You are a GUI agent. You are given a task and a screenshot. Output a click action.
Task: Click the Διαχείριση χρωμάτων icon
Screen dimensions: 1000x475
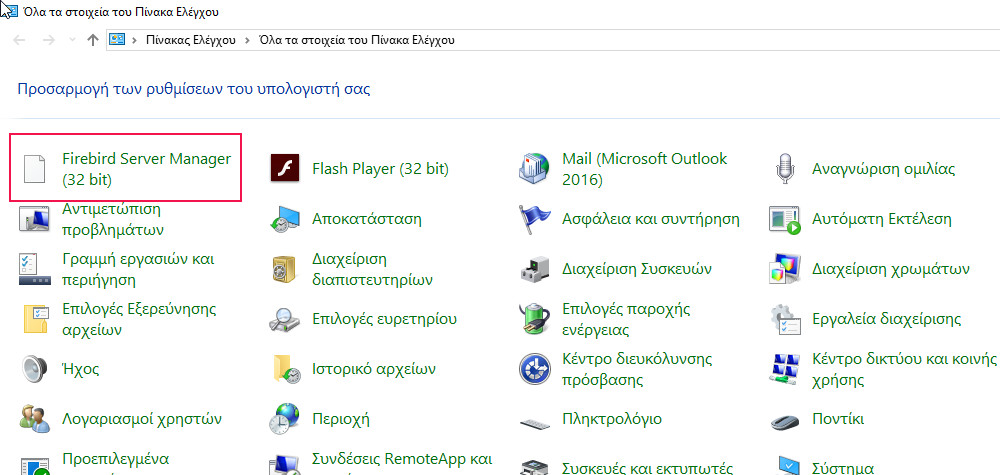click(x=785, y=269)
